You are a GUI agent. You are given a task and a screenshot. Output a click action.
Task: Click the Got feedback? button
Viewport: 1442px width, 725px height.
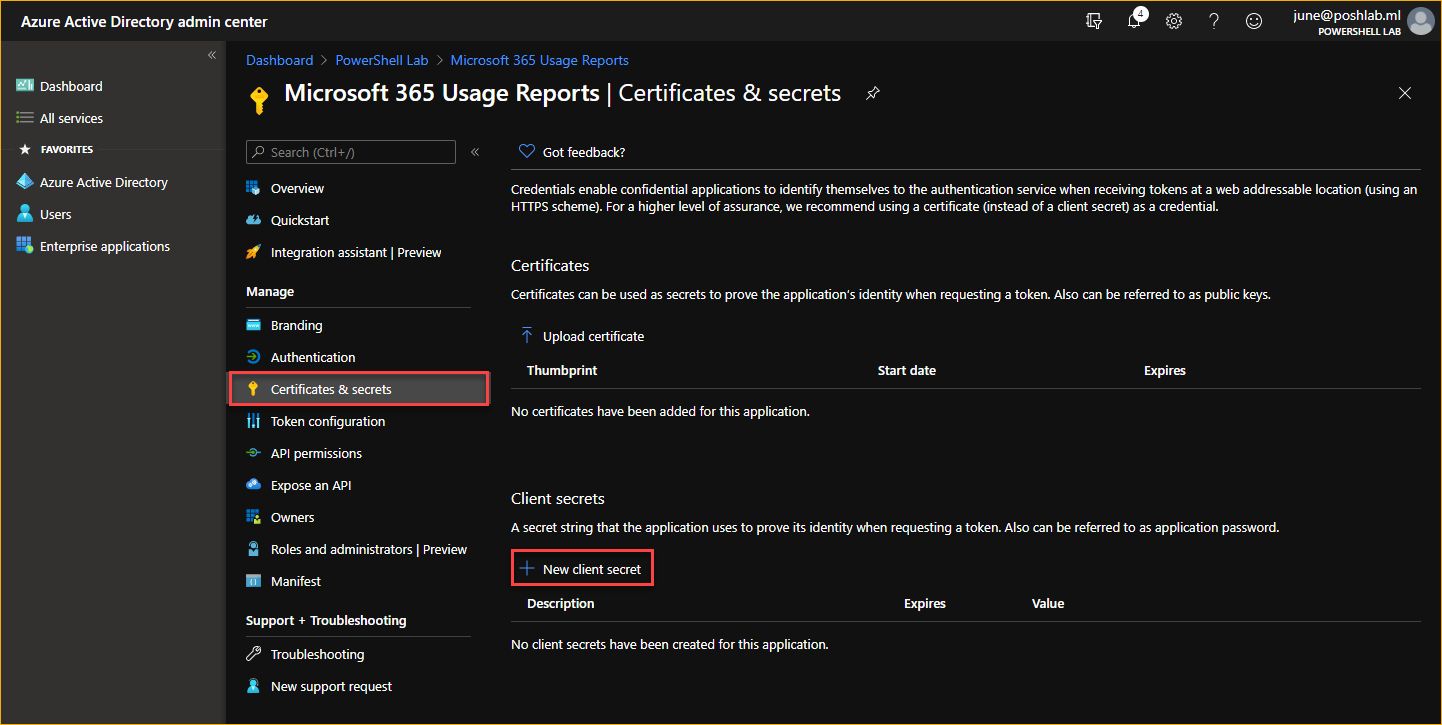point(572,152)
